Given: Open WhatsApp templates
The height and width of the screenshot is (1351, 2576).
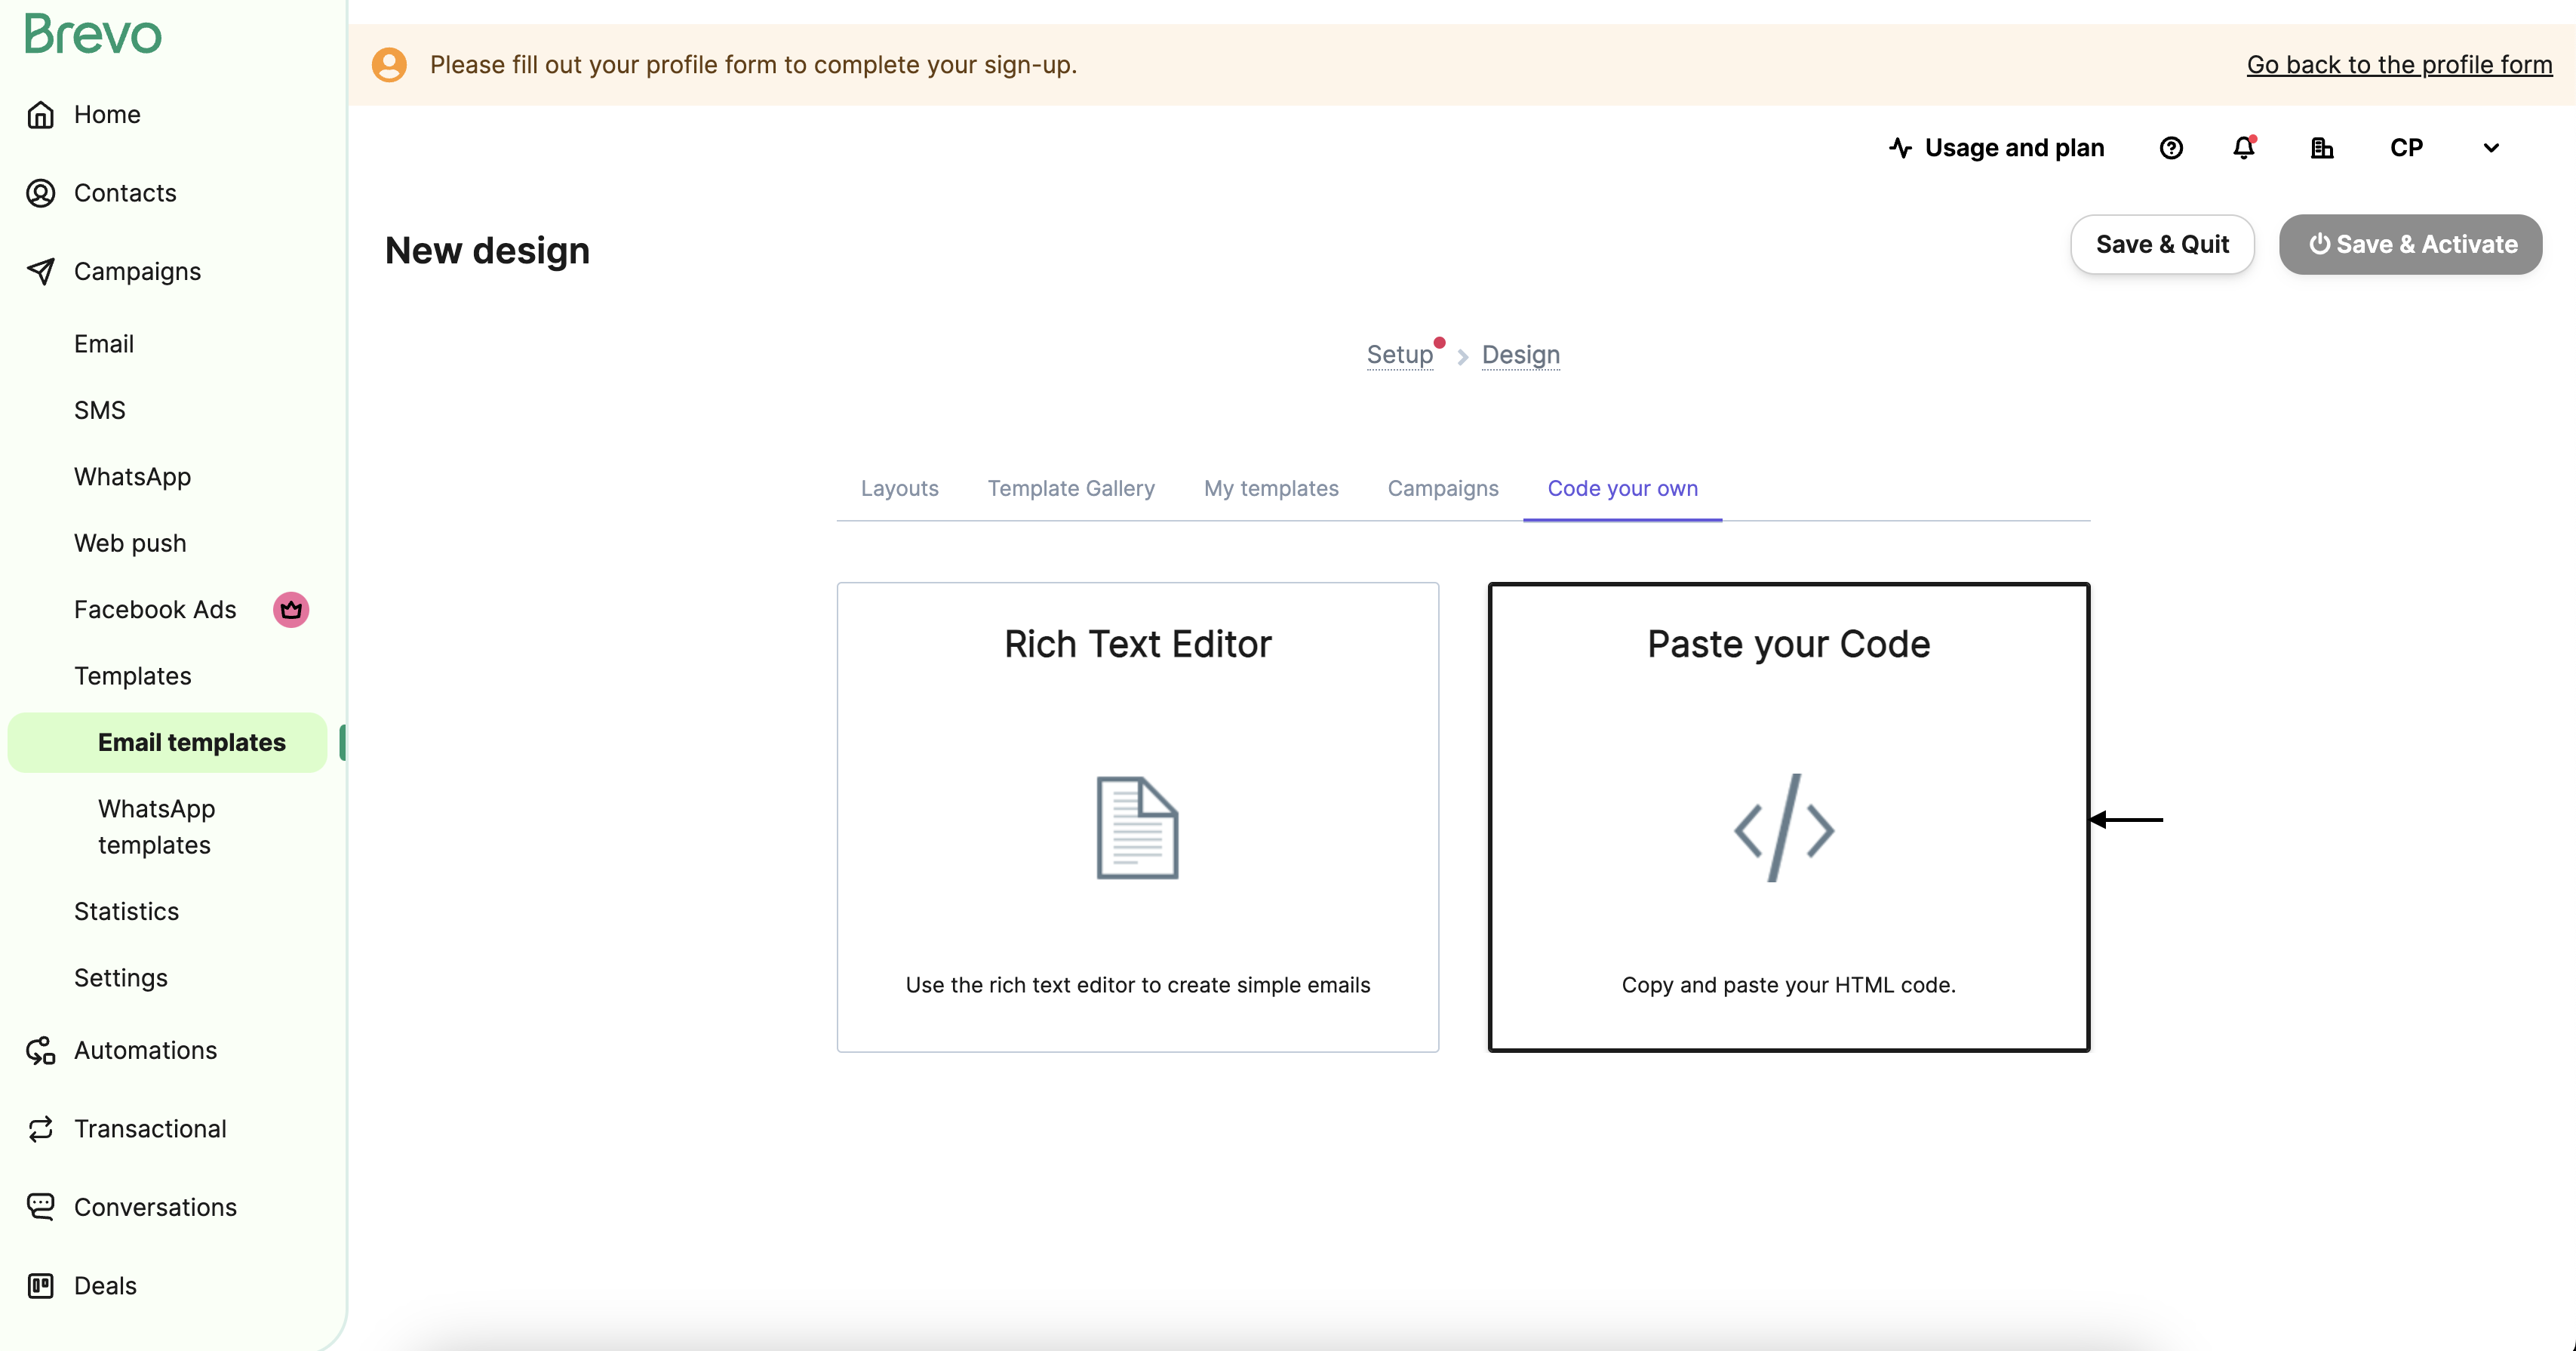Looking at the screenshot, I should coord(156,827).
